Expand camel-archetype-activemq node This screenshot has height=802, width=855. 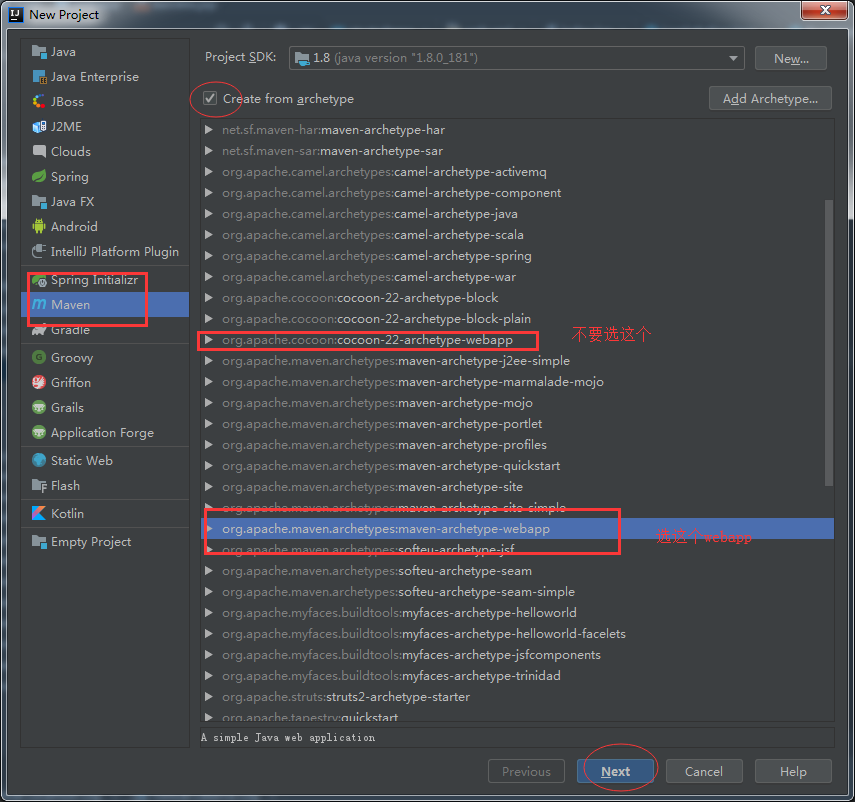coord(208,172)
